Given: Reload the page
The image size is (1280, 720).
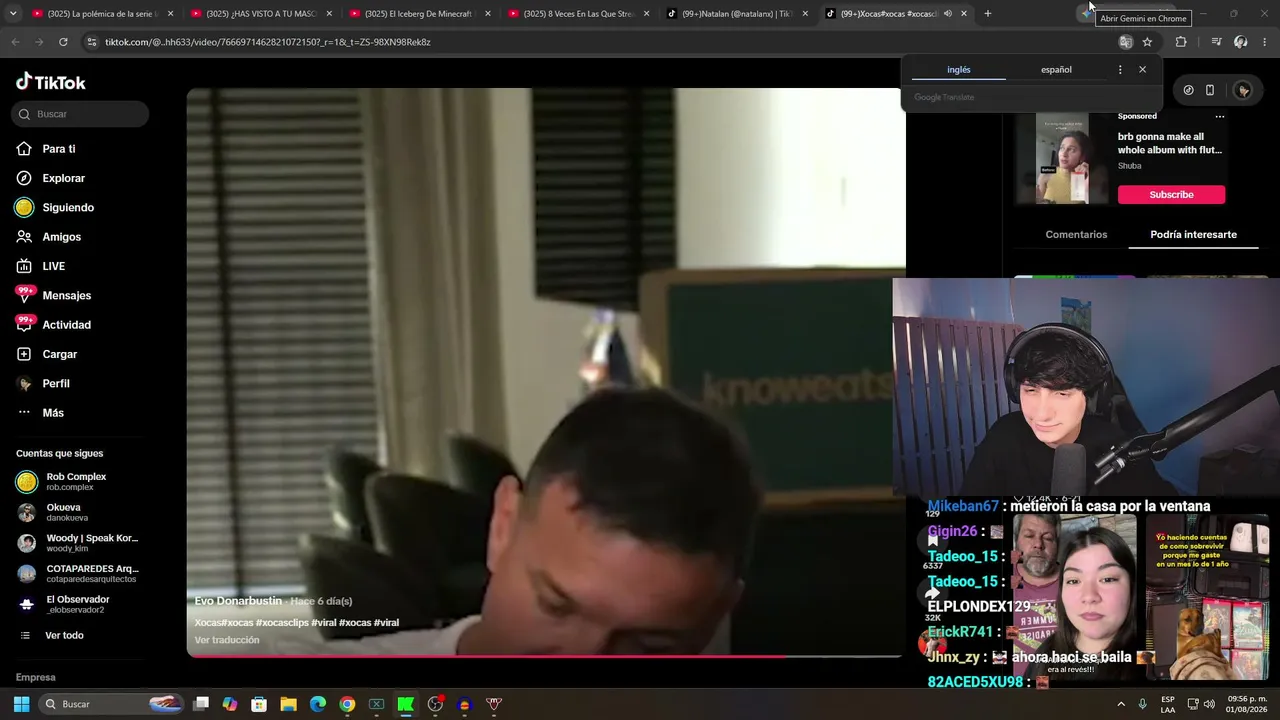Looking at the screenshot, I should 63,42.
